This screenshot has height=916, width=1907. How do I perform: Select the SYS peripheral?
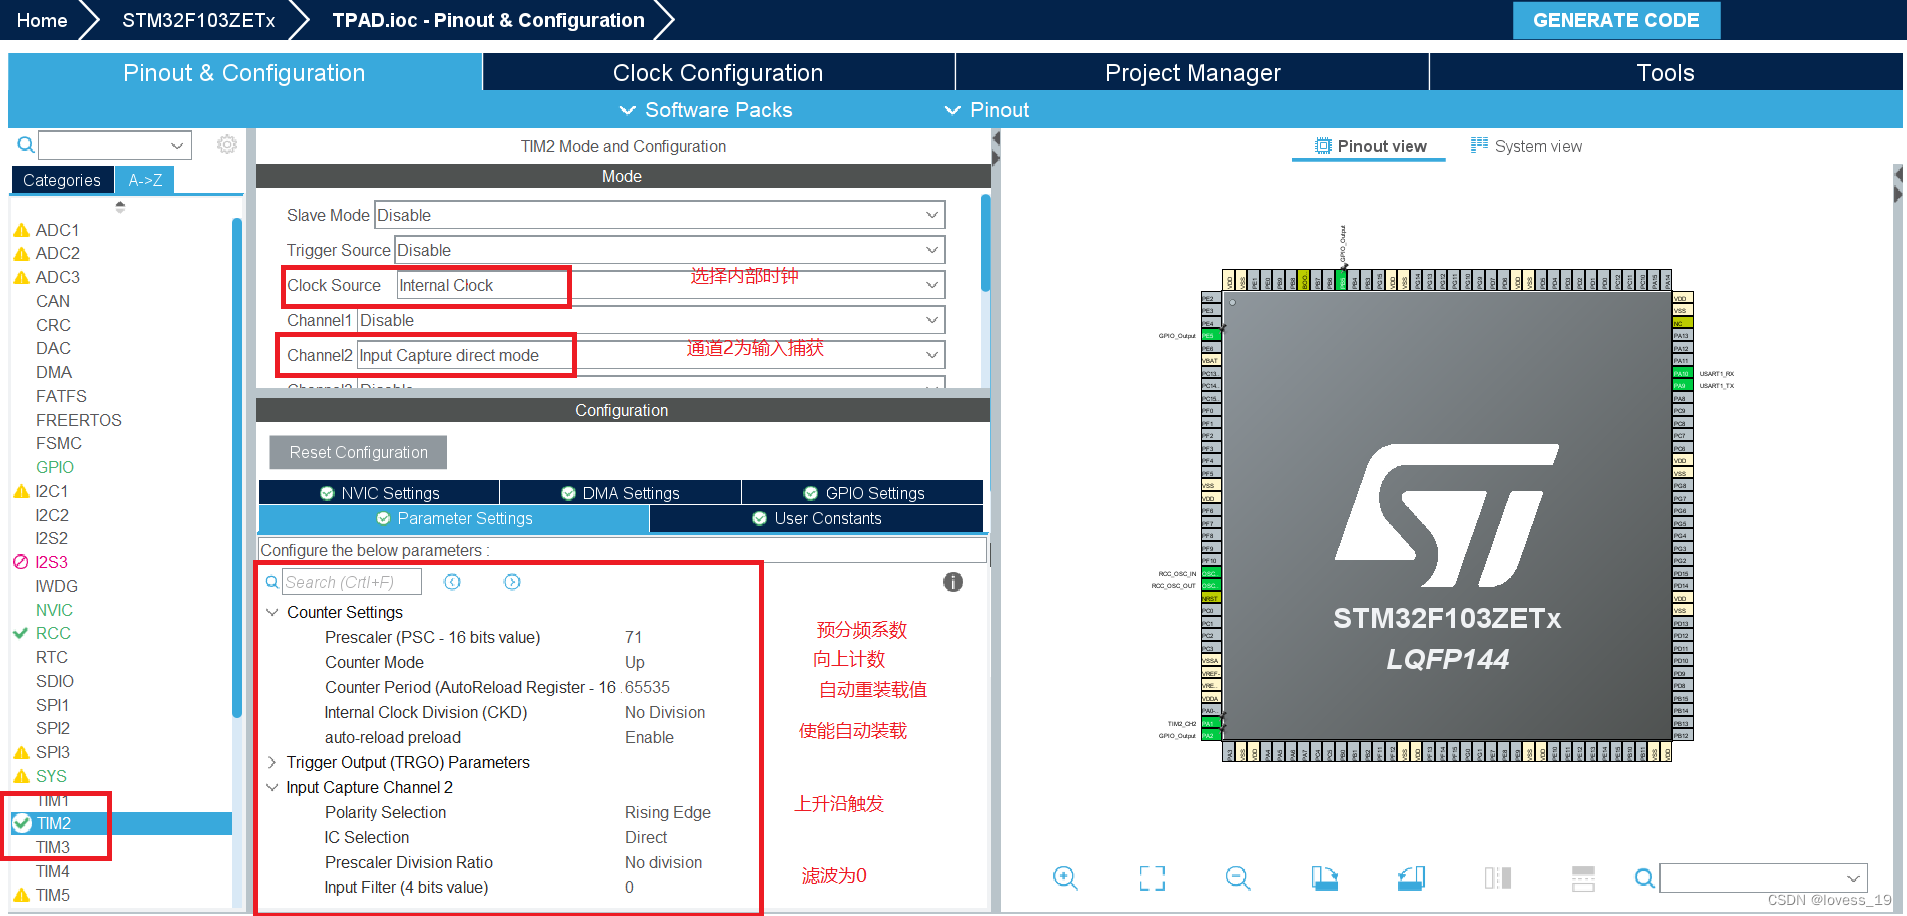pos(51,776)
